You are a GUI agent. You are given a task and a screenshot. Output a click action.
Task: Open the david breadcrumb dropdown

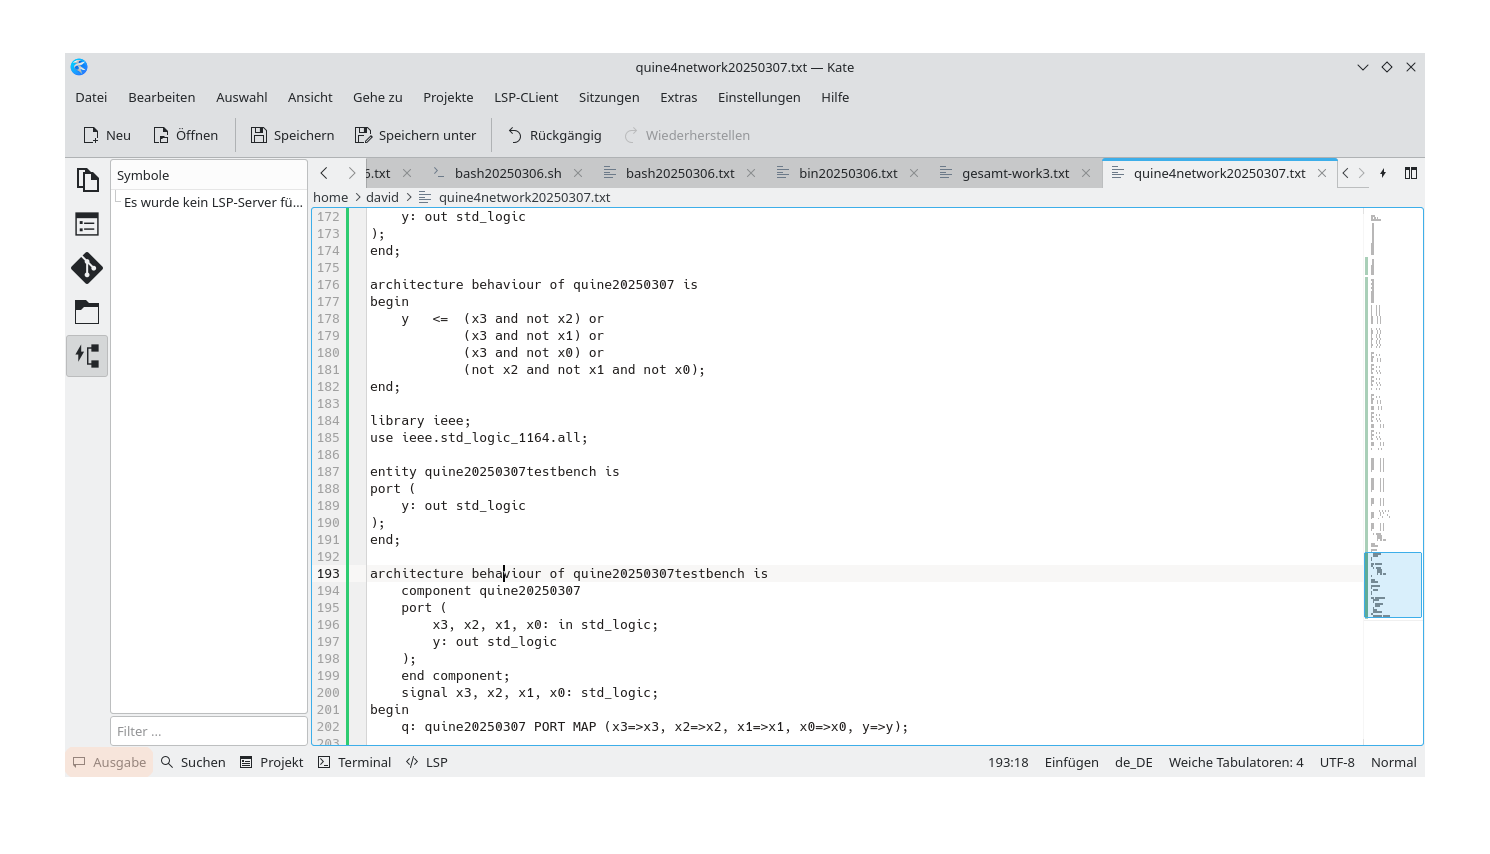(383, 197)
